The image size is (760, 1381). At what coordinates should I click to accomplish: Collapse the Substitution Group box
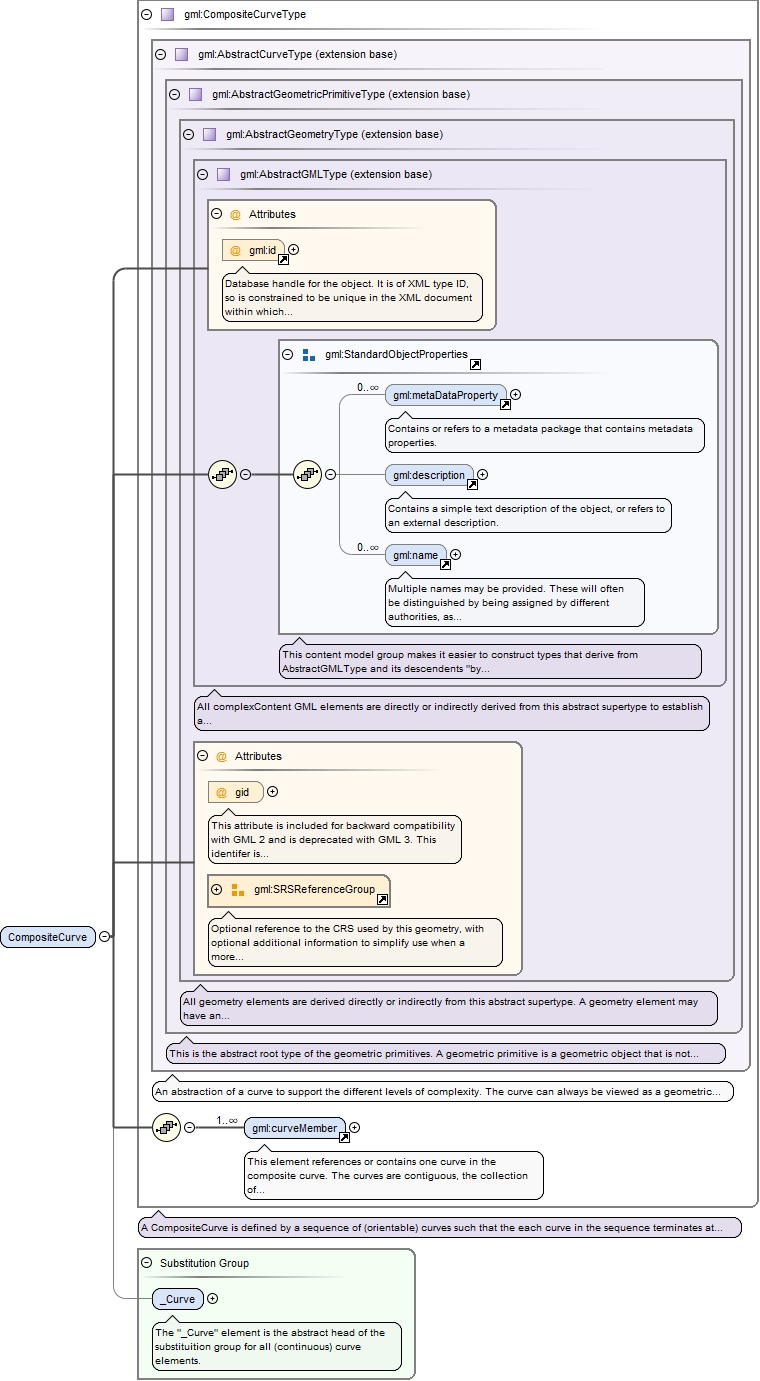click(x=146, y=1263)
